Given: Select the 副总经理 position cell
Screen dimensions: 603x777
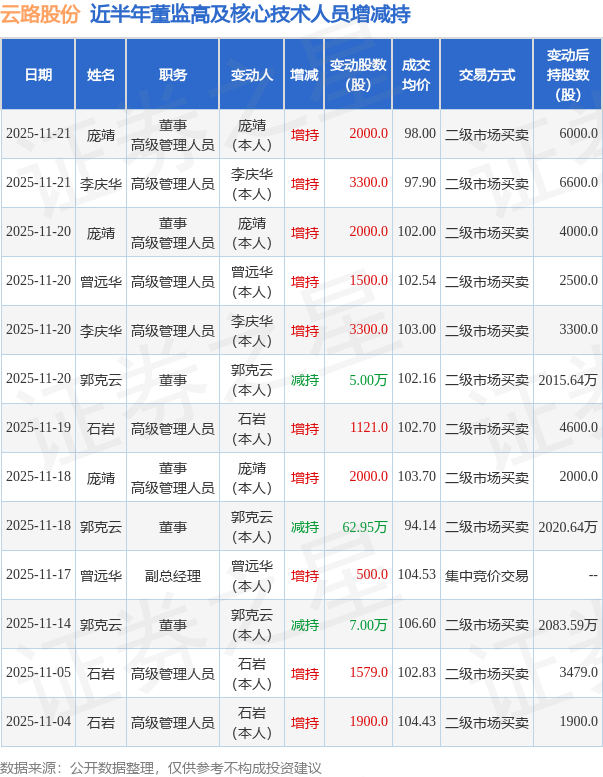Looking at the screenshot, I should click(172, 576).
